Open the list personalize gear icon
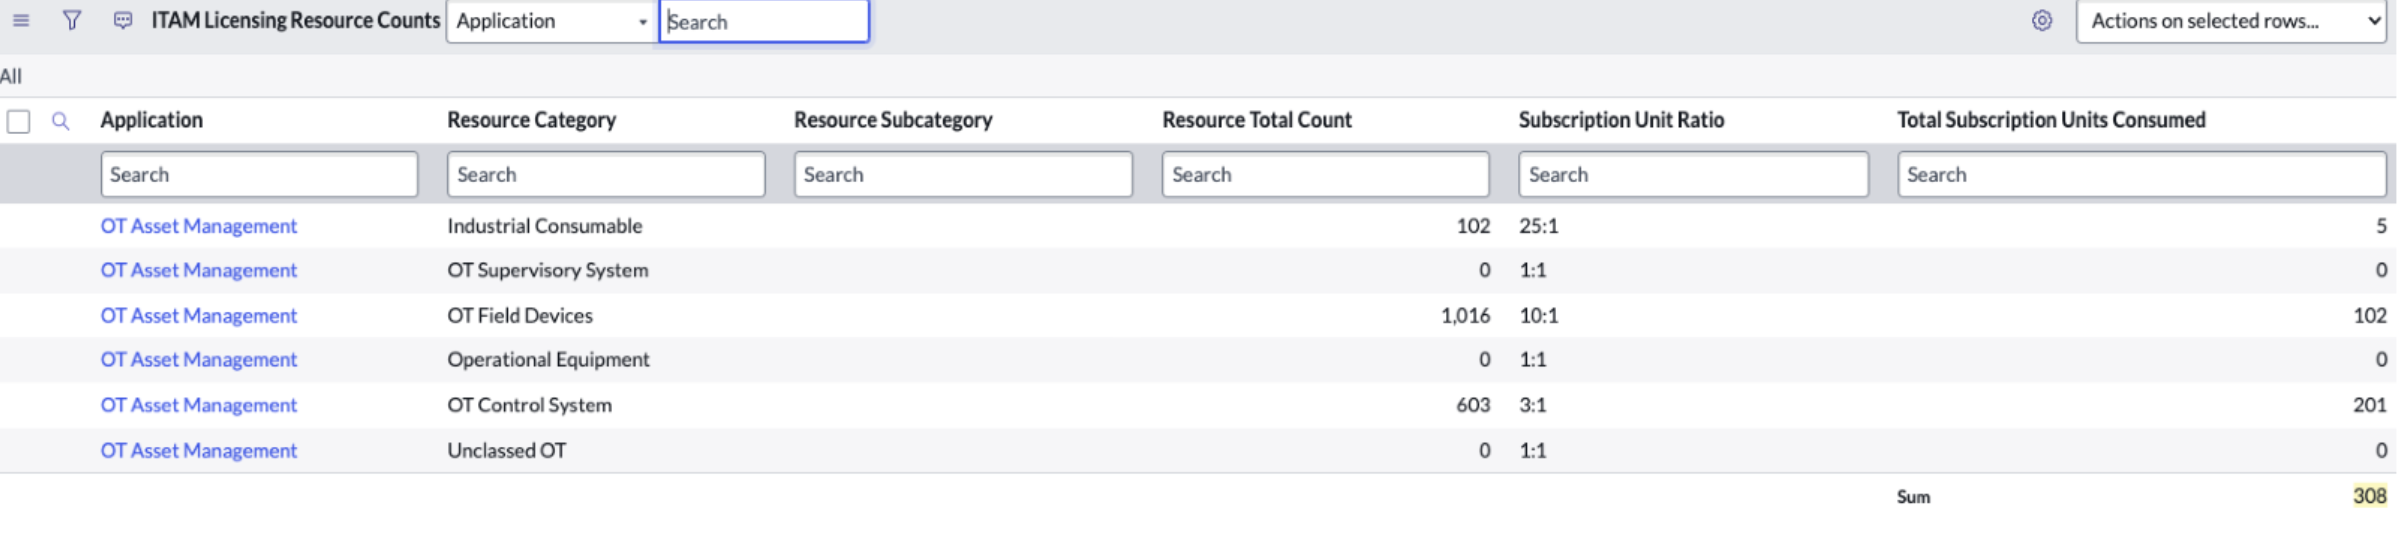This screenshot has height=534, width=2404. [x=2042, y=21]
